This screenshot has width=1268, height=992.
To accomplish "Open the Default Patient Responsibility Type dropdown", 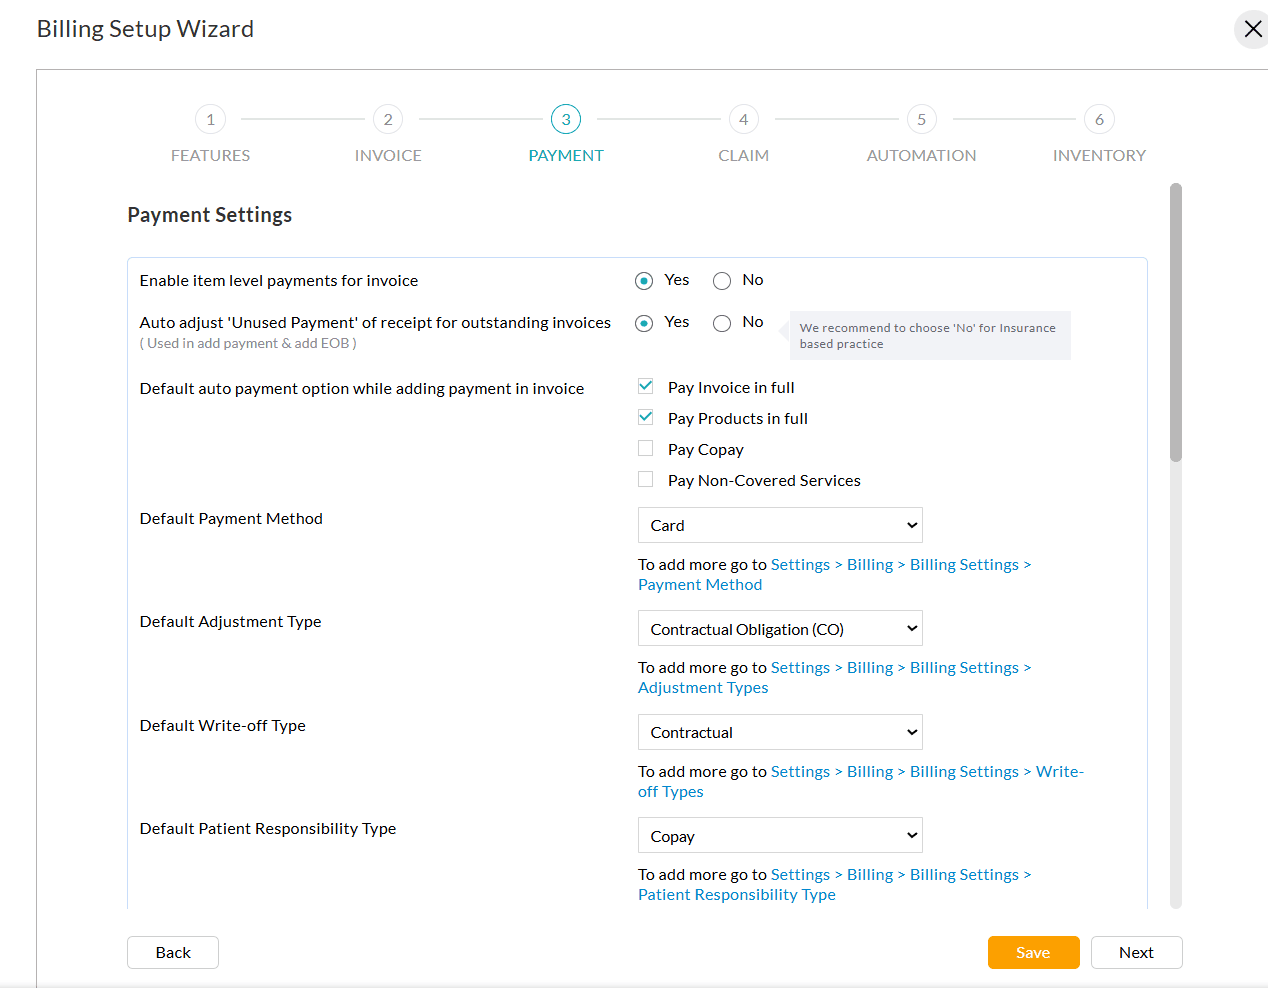I will (x=780, y=835).
